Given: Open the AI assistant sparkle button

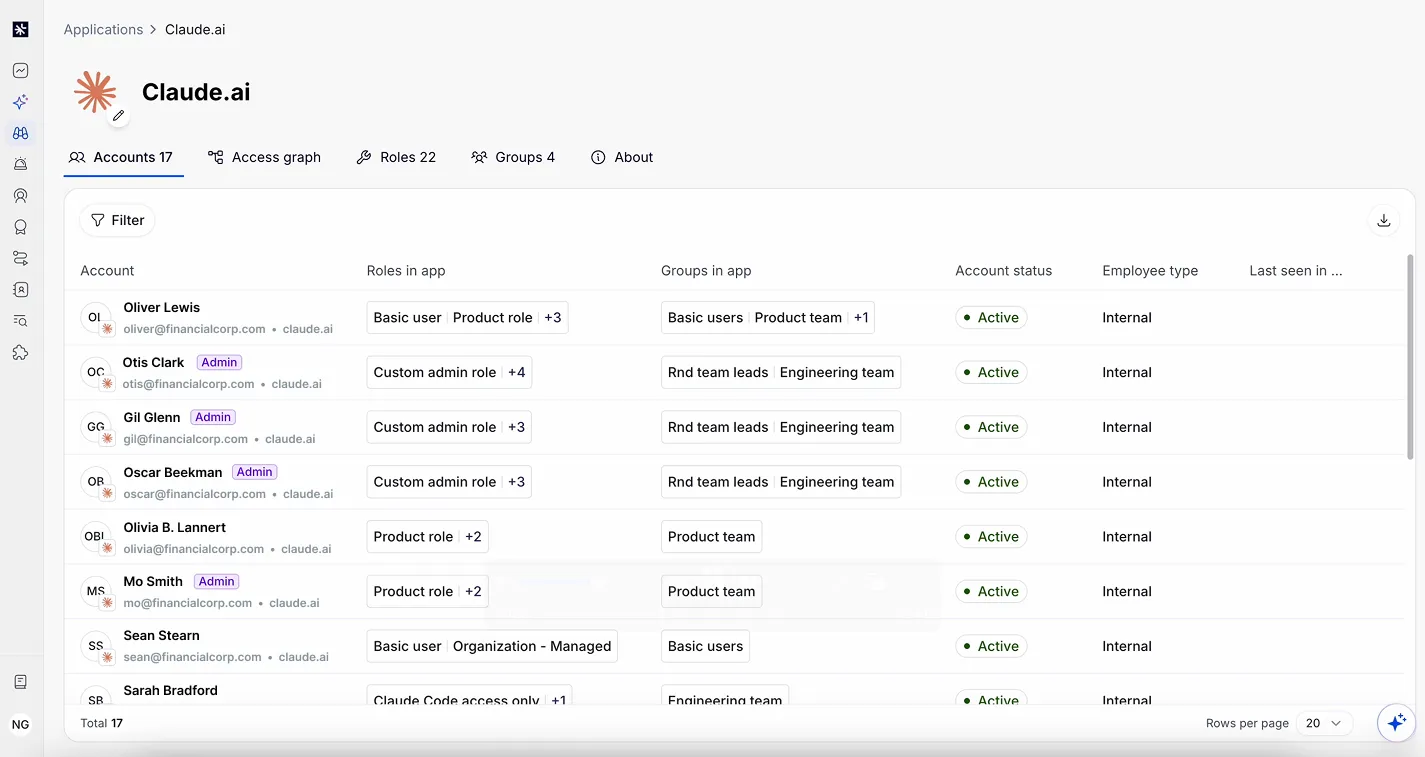Looking at the screenshot, I should (1396, 722).
